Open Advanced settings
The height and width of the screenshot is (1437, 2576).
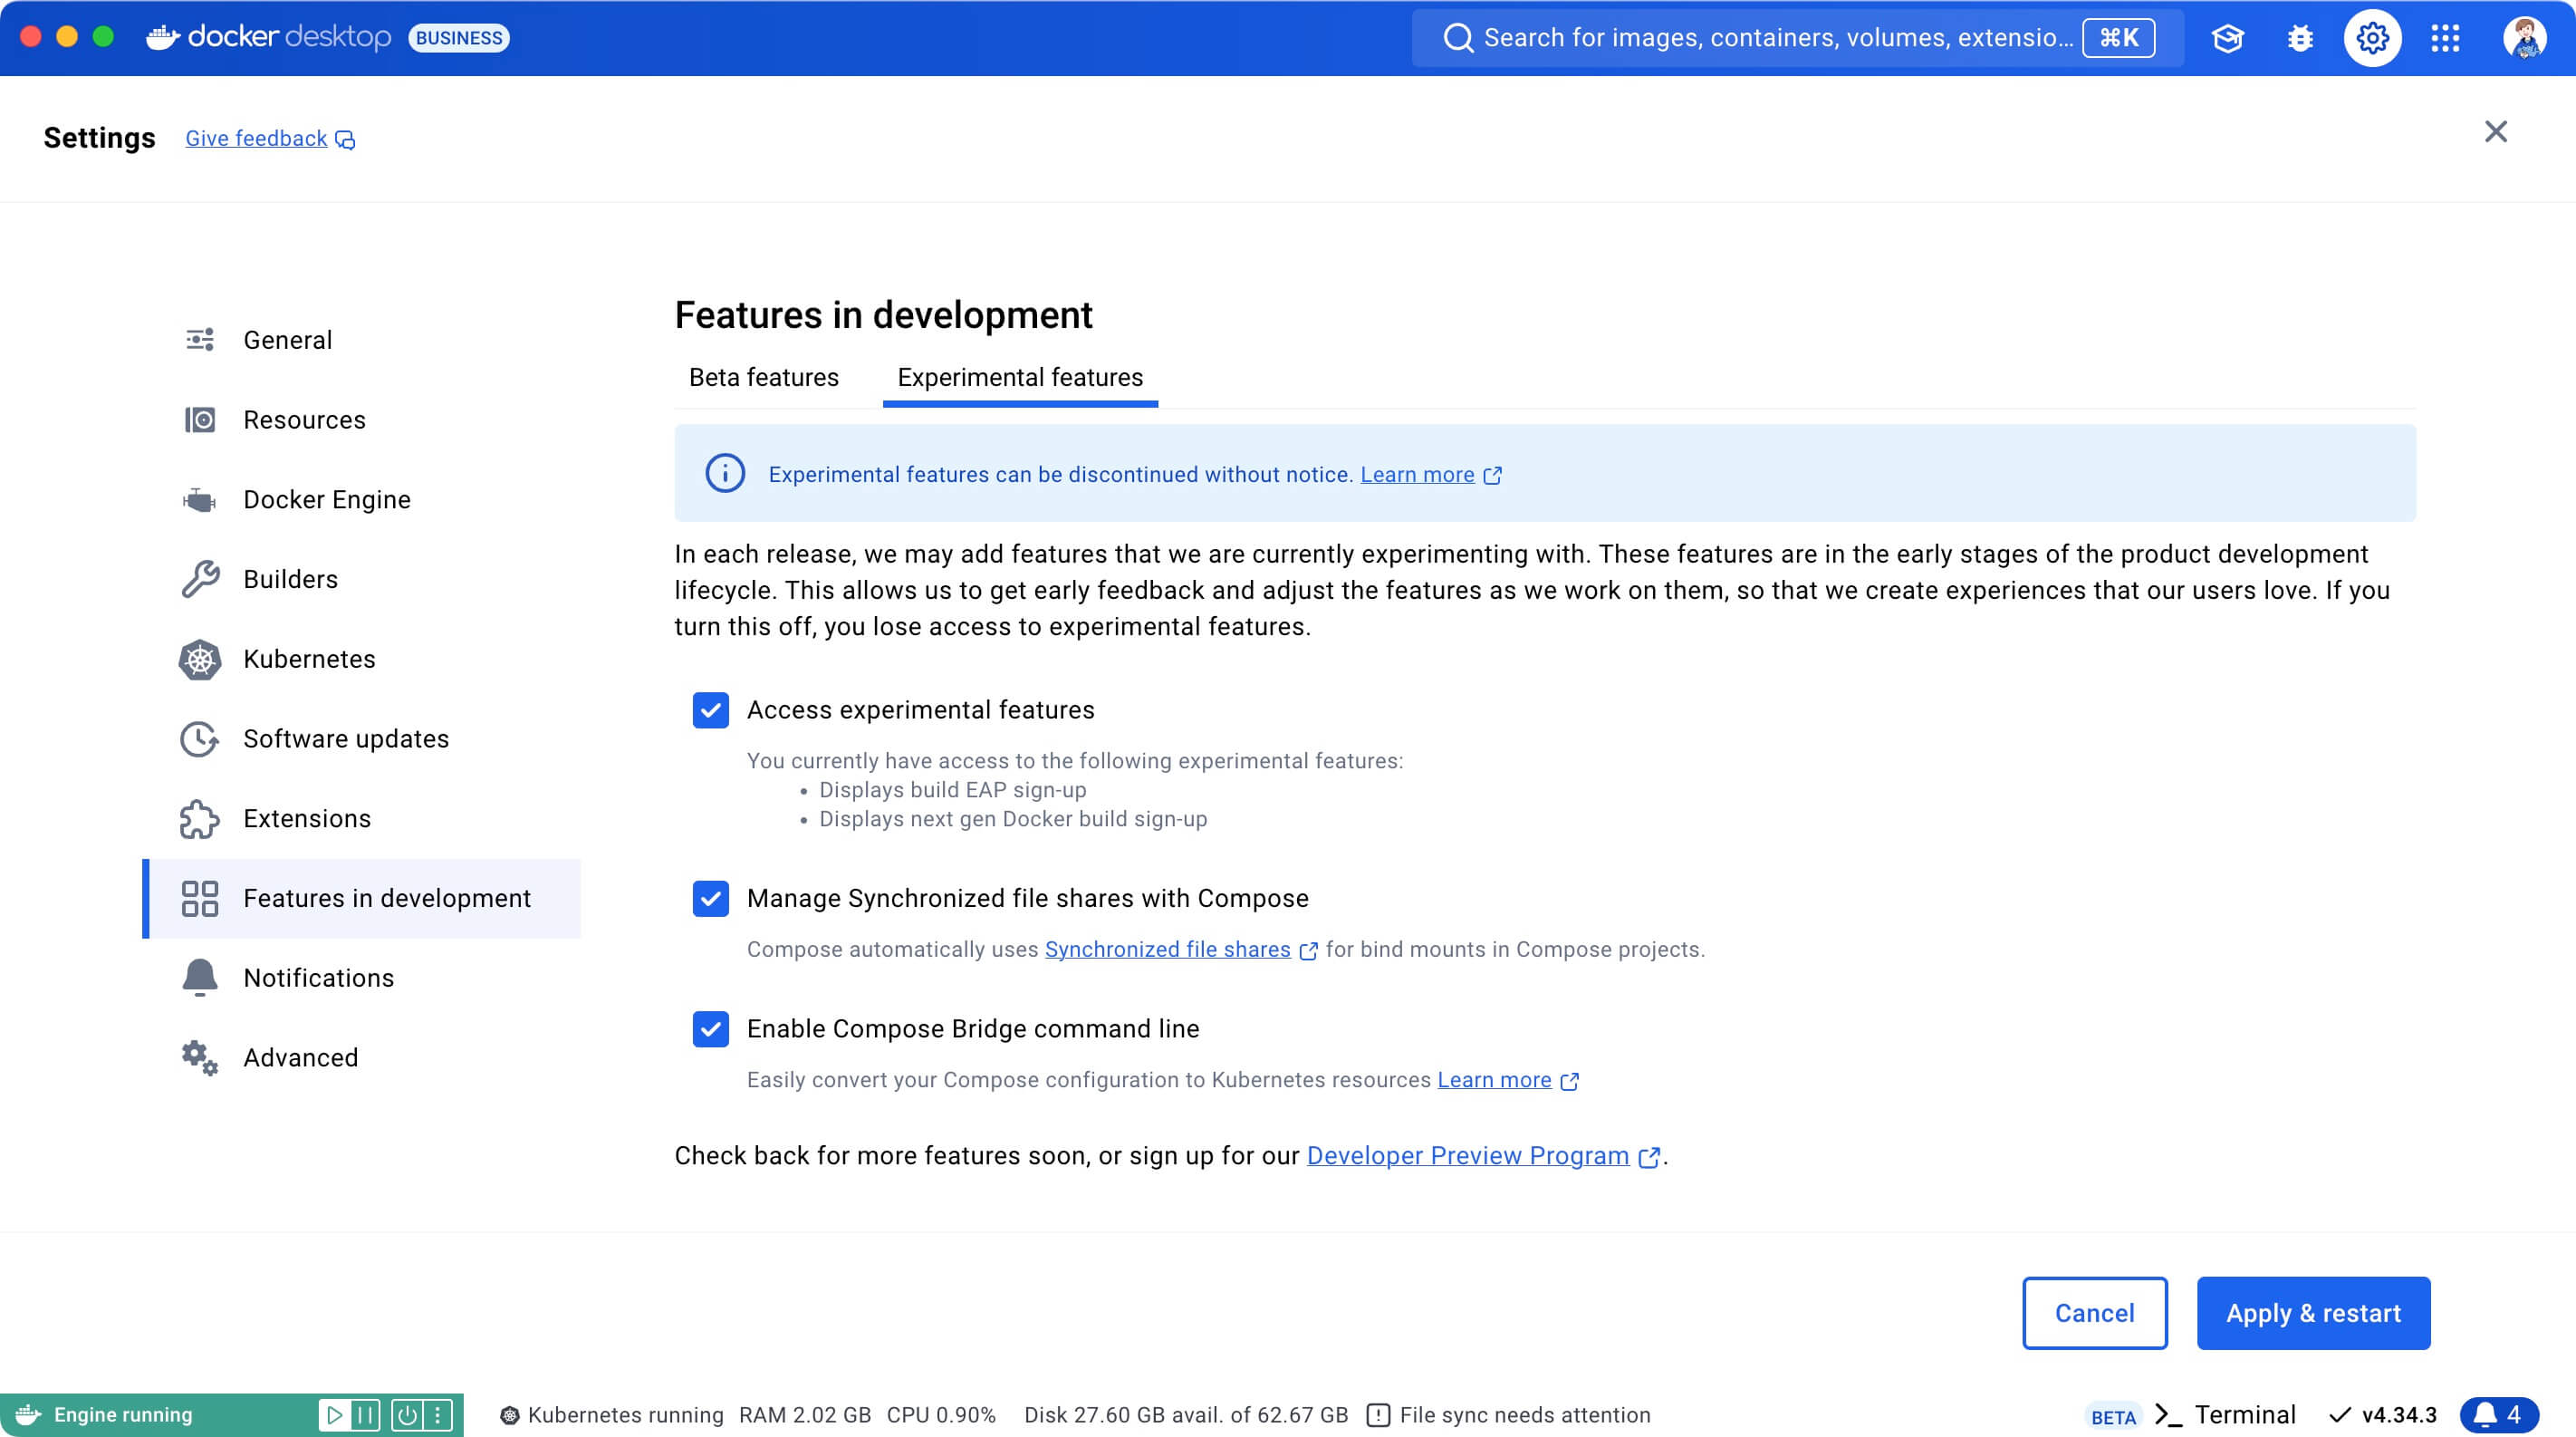pos(362,1058)
